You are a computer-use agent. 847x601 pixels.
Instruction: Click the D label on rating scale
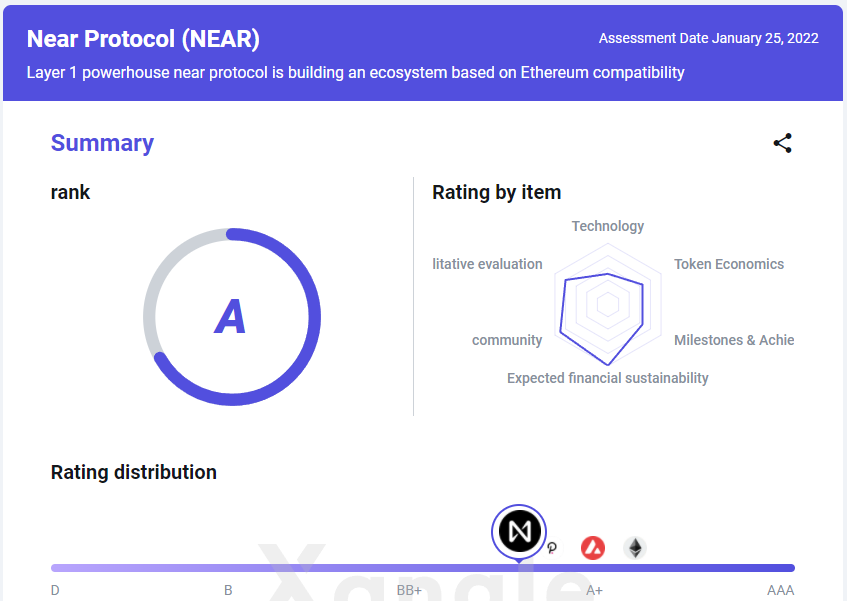coord(55,590)
